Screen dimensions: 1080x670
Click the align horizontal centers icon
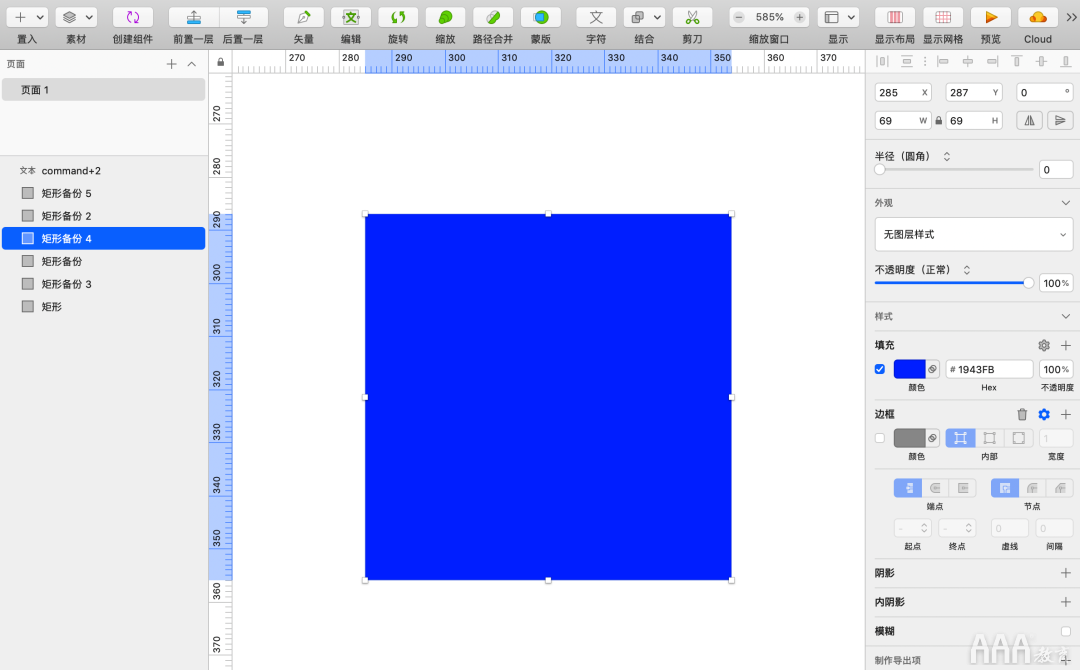[x=968, y=62]
